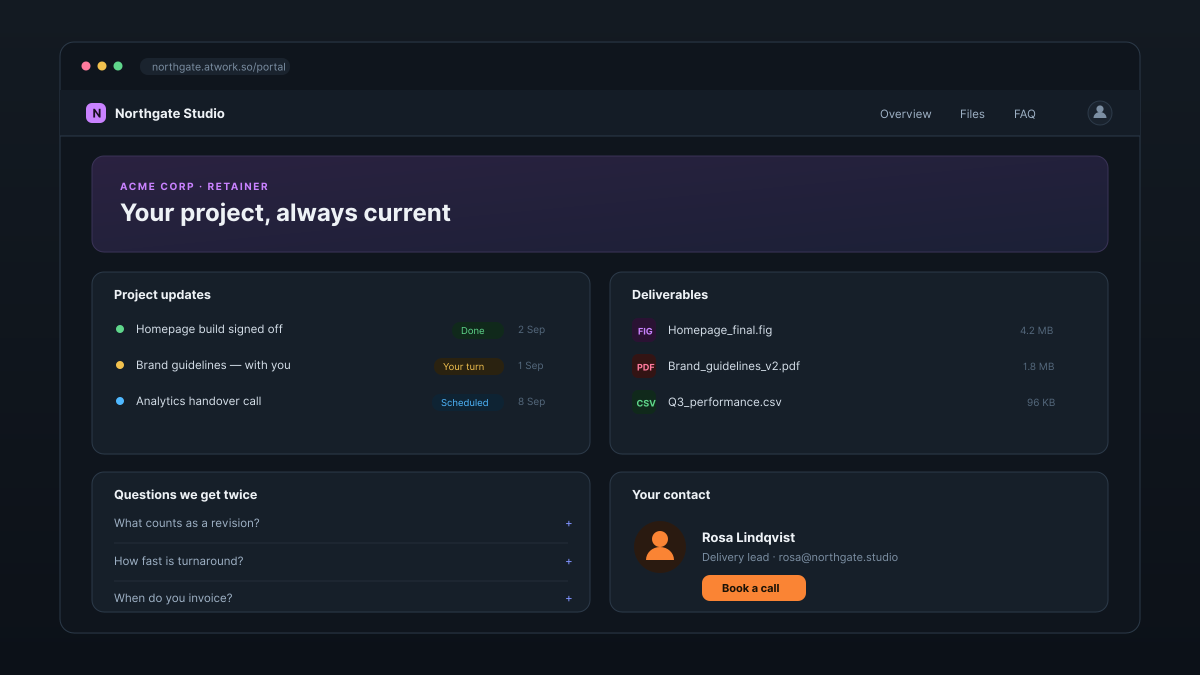Image resolution: width=1200 pixels, height=675 pixels.
Task: Select "Homepage build signed off" update
Action: pyautogui.click(x=209, y=329)
